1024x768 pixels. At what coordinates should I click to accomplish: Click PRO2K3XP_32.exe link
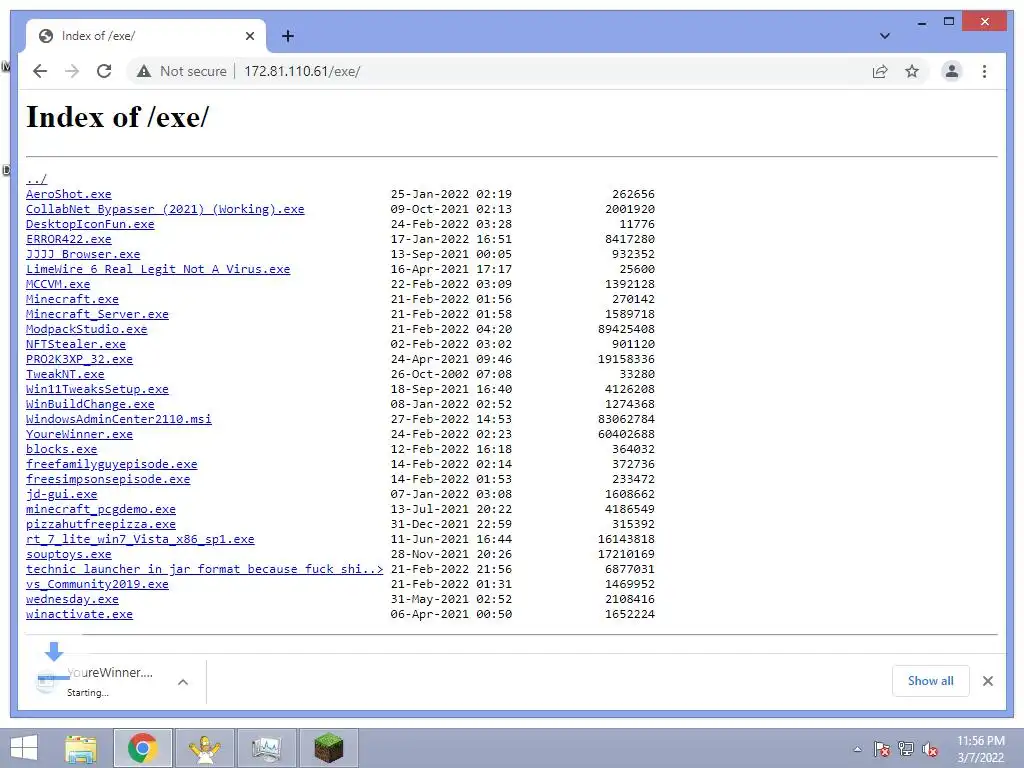(80, 359)
